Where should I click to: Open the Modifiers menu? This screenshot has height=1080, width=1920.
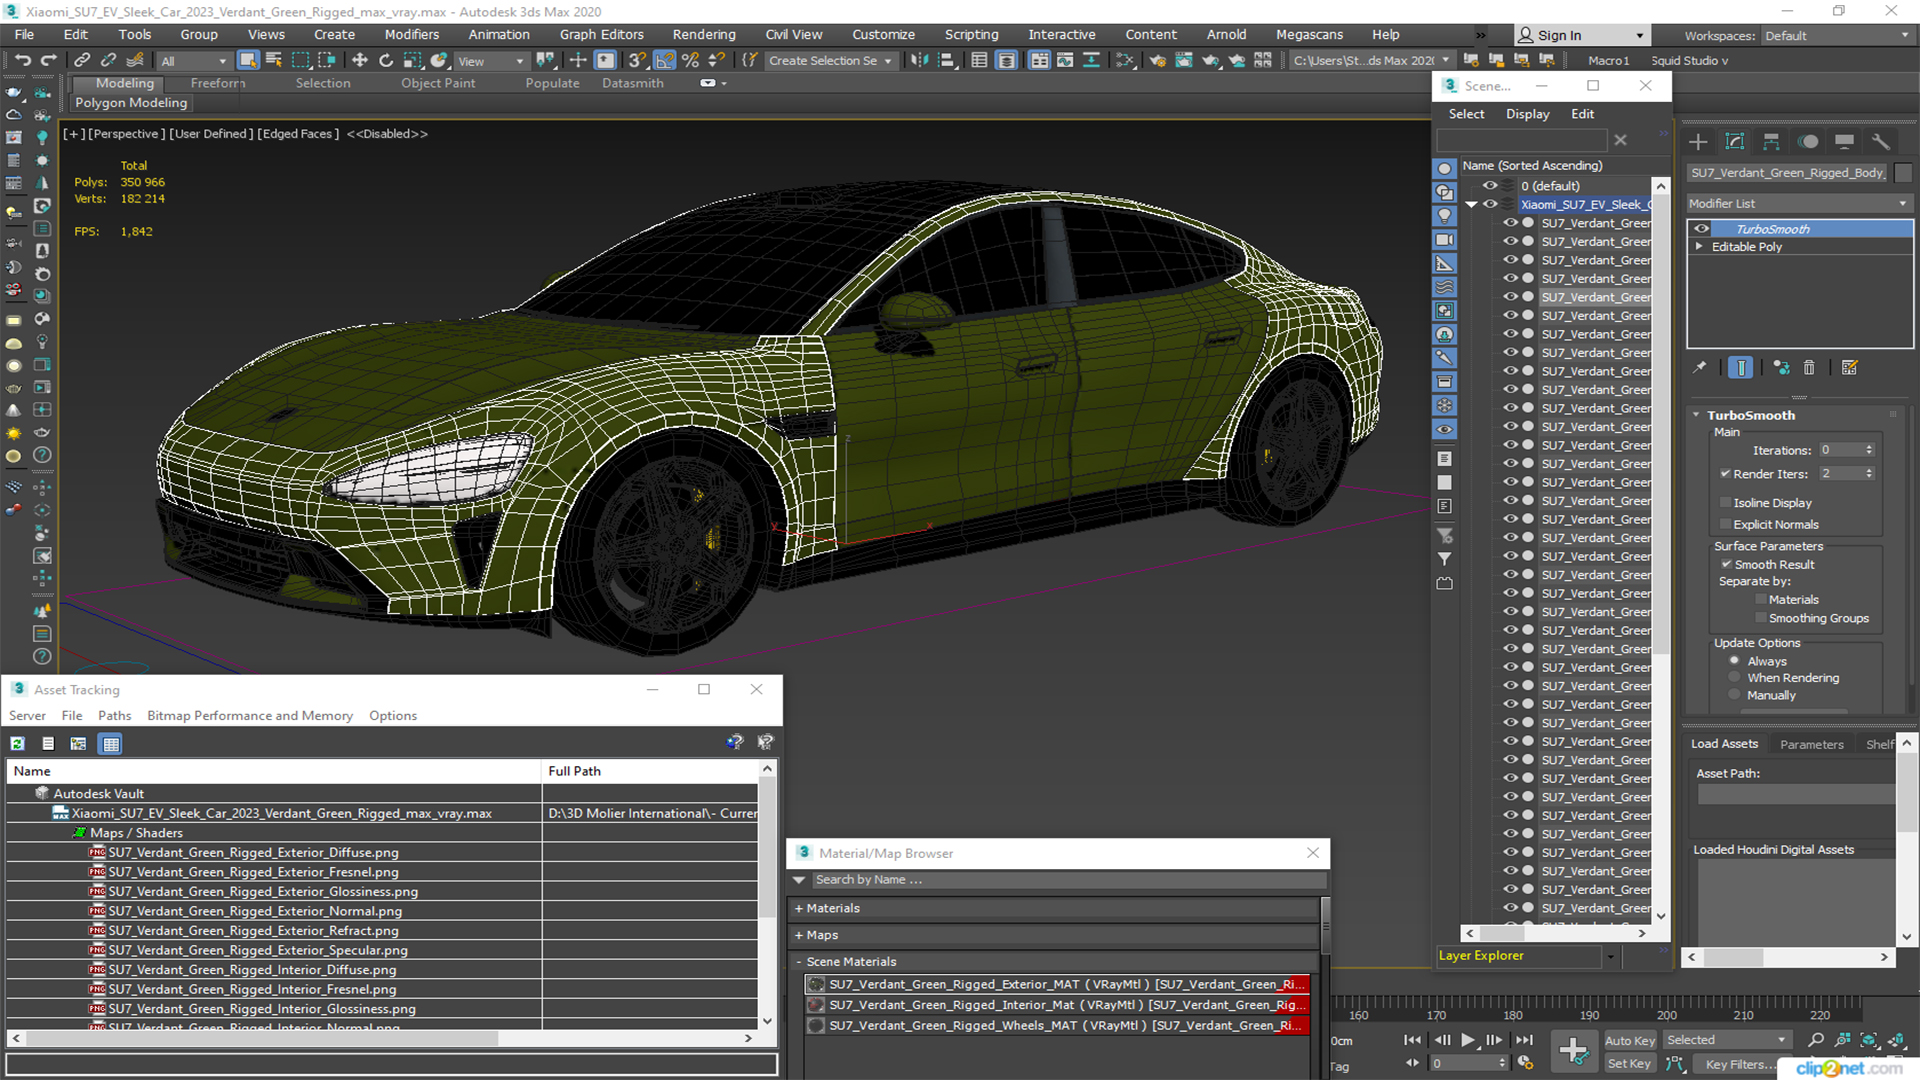[412, 34]
